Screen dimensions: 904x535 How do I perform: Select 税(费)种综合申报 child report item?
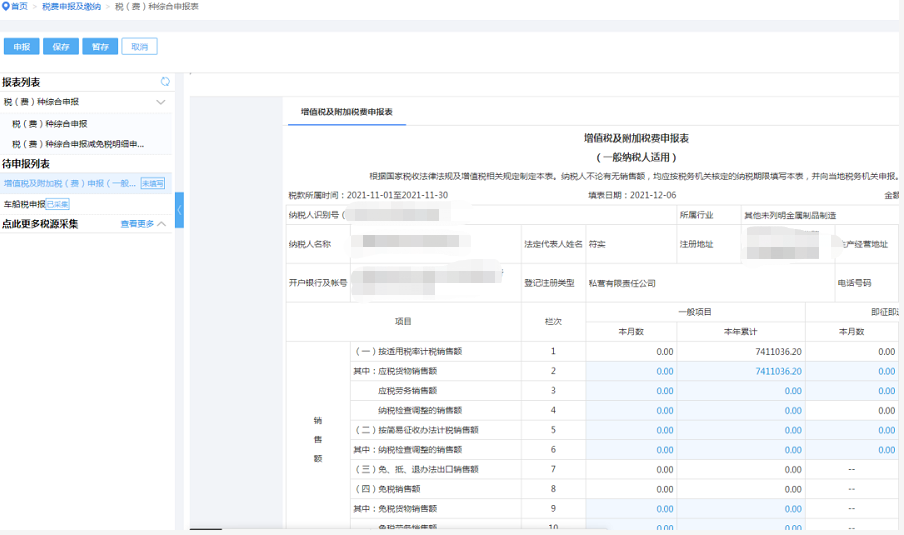[50, 124]
